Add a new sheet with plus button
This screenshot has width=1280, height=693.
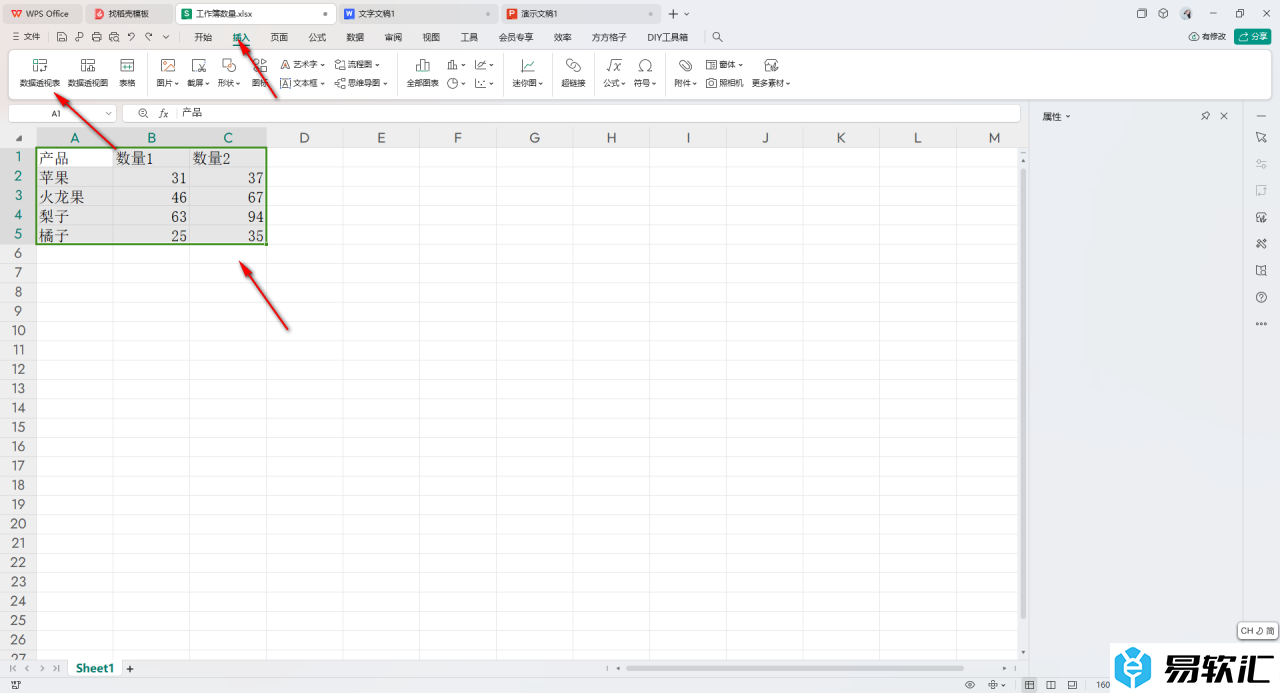[x=130, y=668]
